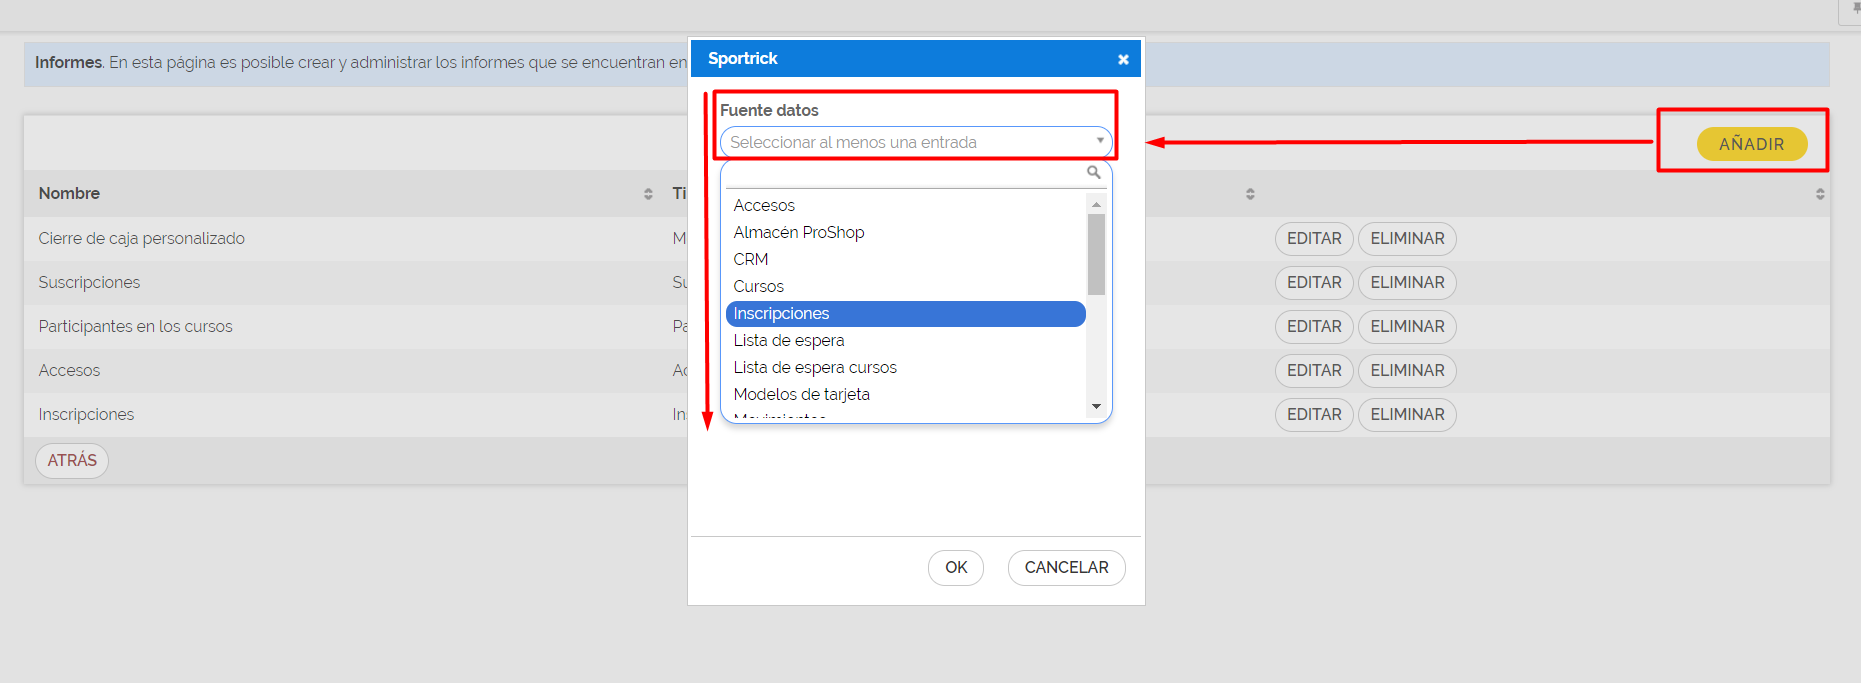Delete Participantes en los cursos report
Image resolution: width=1861 pixels, height=683 pixels.
point(1407,327)
